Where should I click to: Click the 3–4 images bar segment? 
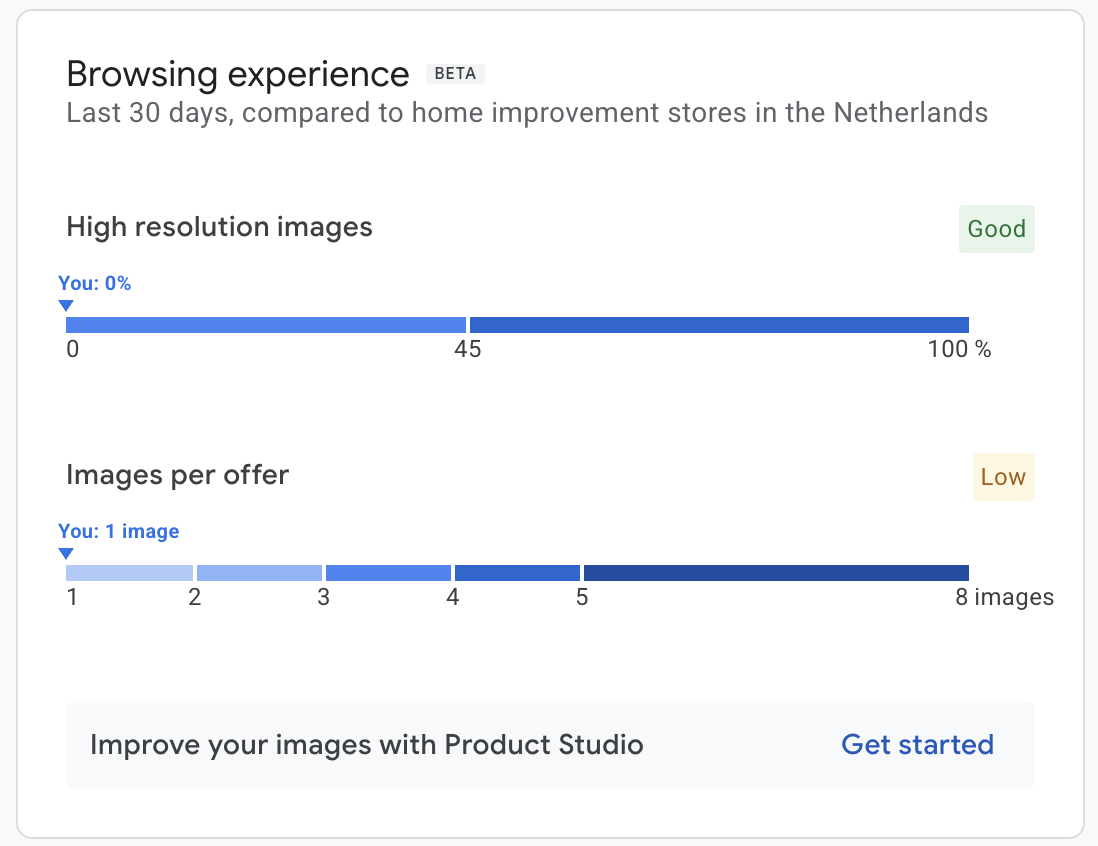pyautogui.click(x=388, y=573)
